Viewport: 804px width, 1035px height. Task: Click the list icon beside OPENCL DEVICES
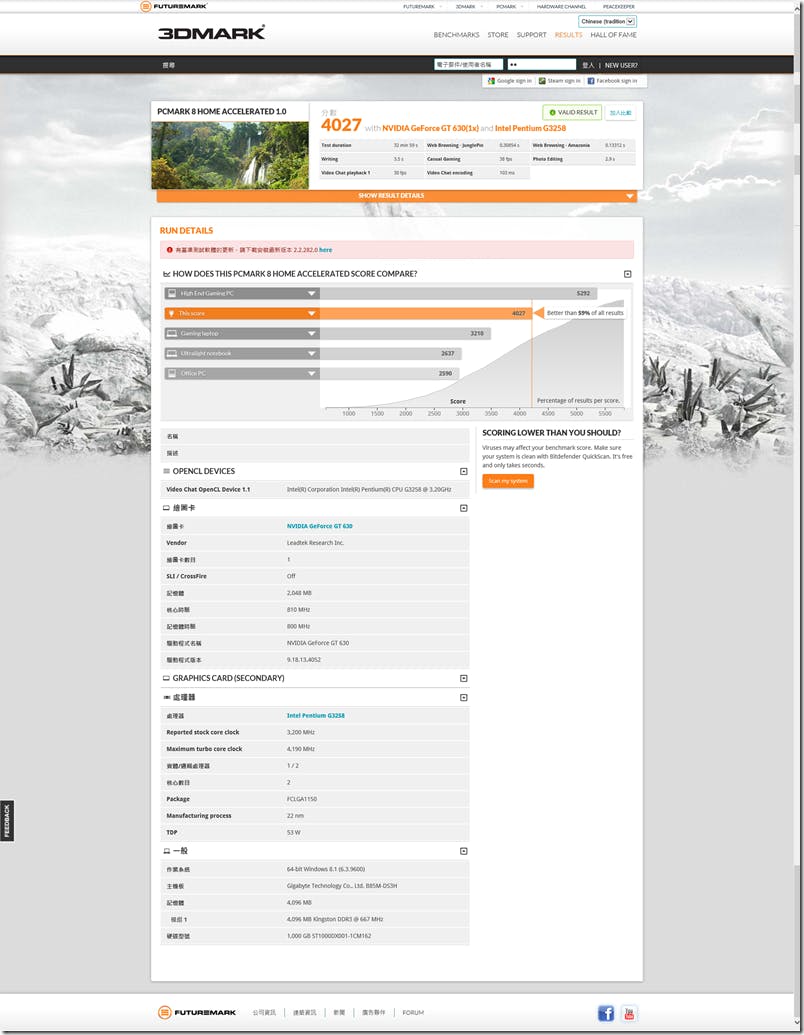pos(166,471)
